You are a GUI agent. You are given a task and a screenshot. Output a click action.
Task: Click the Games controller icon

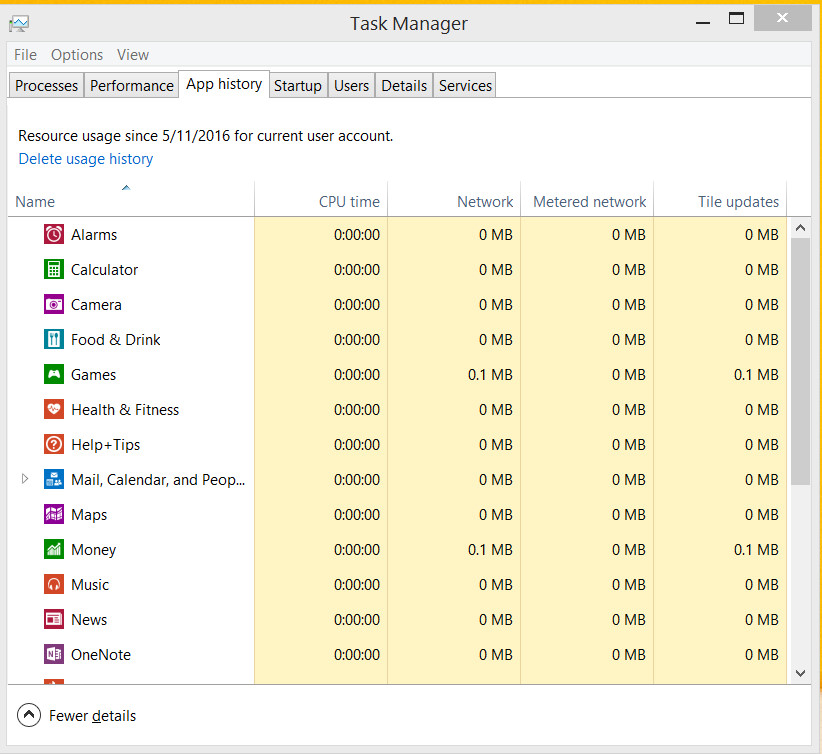point(54,375)
